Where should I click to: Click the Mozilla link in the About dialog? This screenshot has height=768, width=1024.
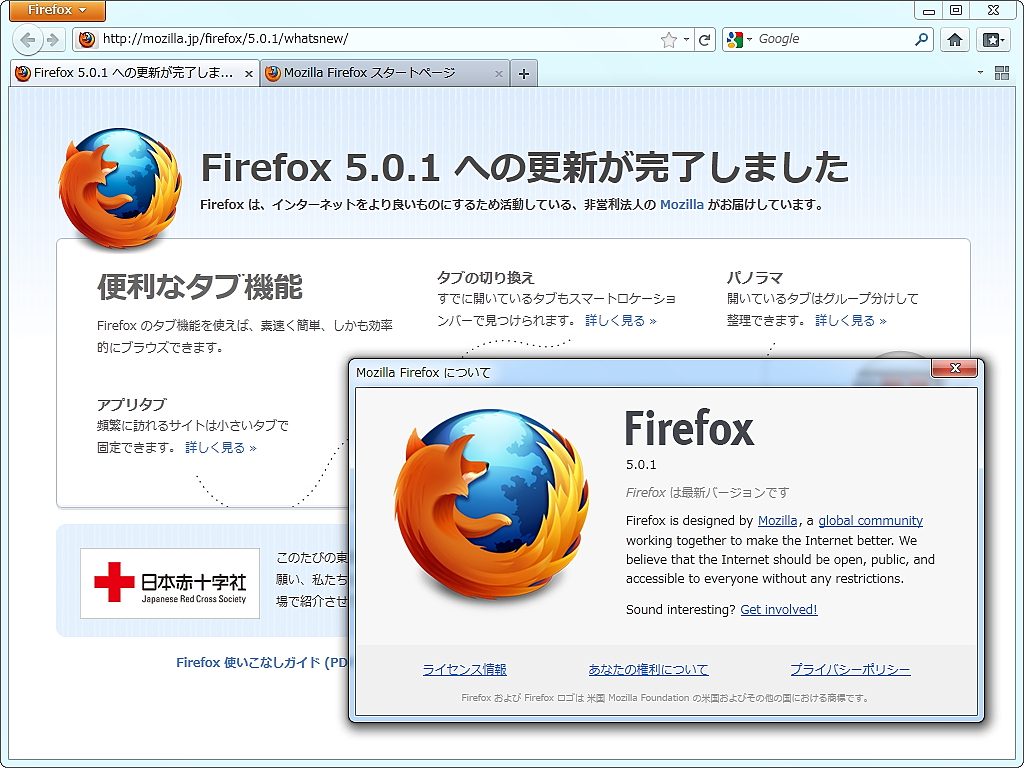click(778, 520)
